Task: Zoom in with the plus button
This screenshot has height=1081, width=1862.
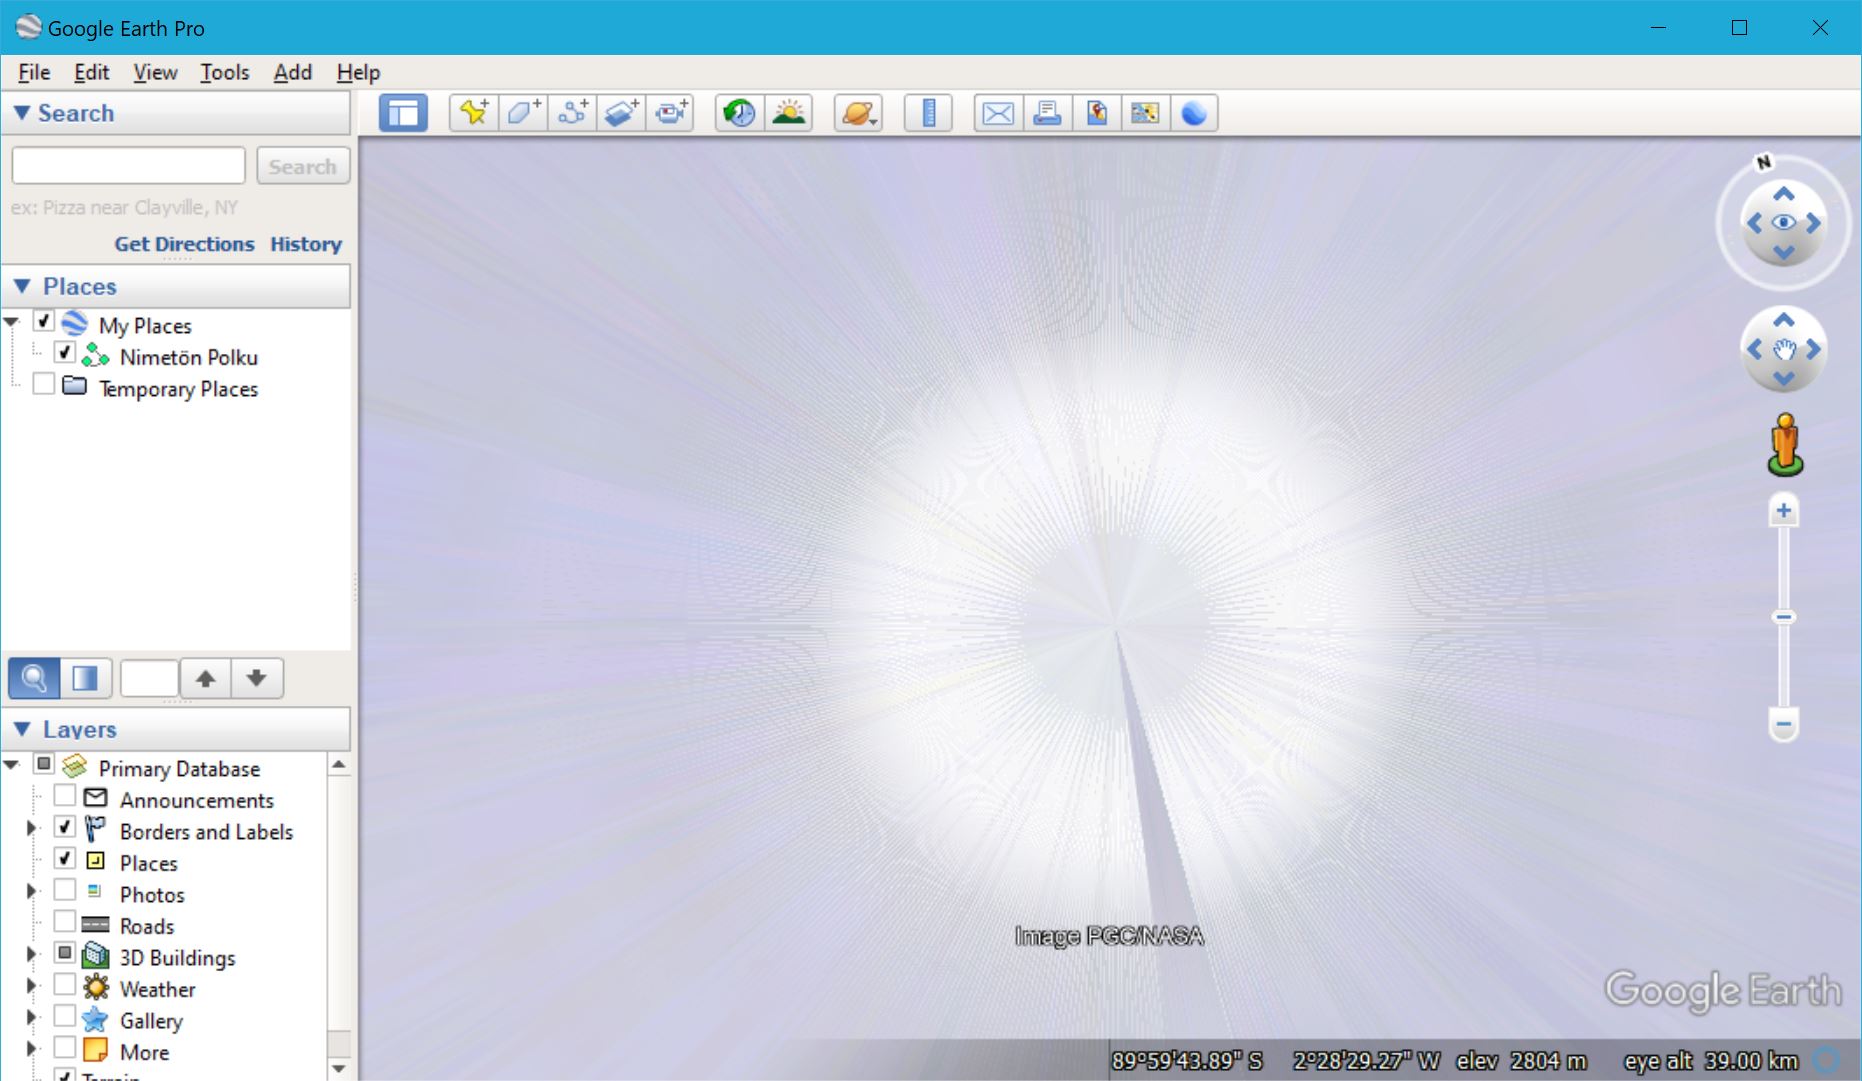Action: point(1783,511)
